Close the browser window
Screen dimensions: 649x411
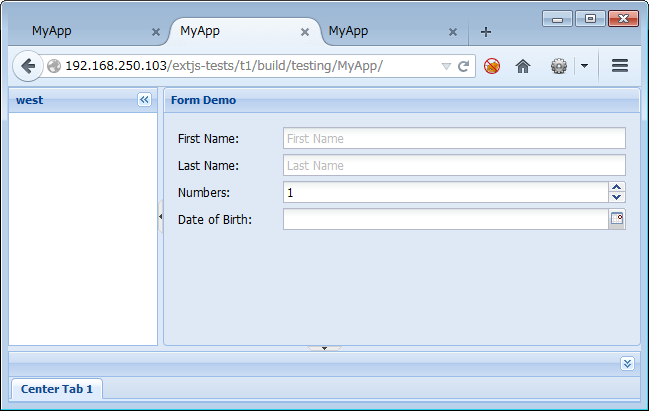[623, 19]
